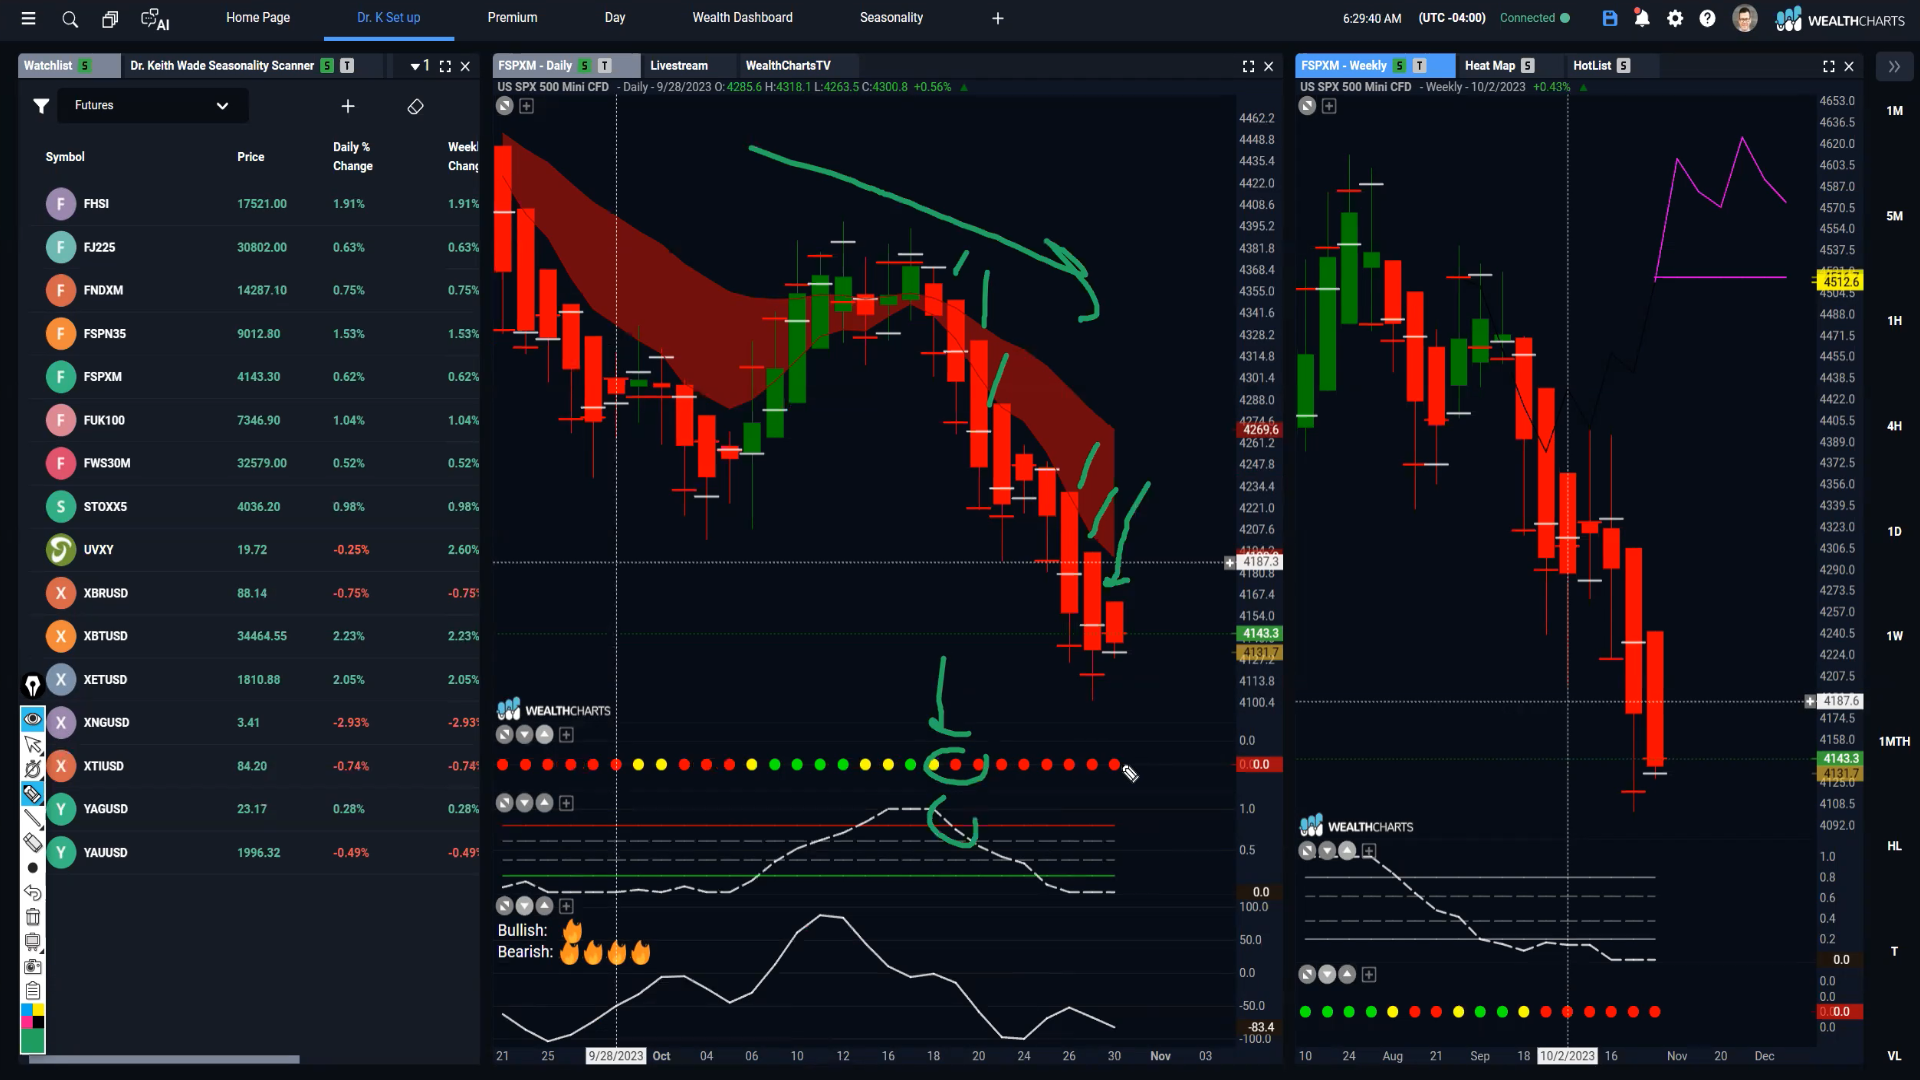Image resolution: width=1920 pixels, height=1080 pixels.
Task: Open the symbol search magnifier
Action: [70, 18]
